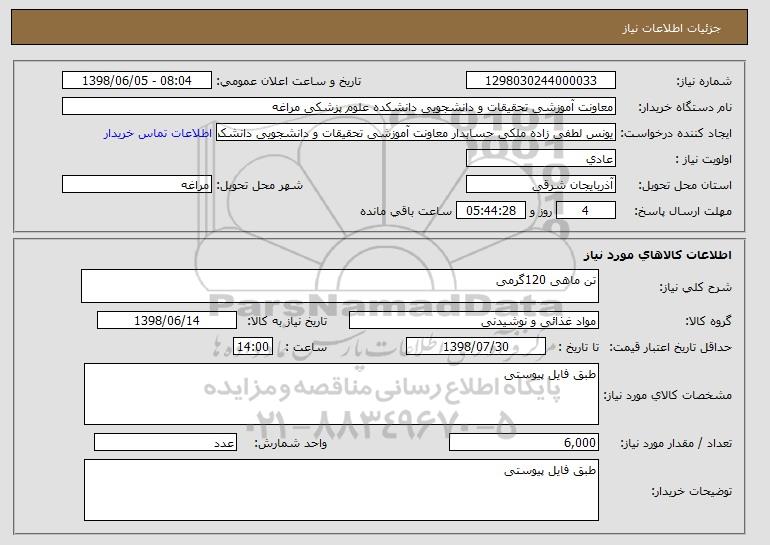Click the تاریخ نیاز به کالا field 1398/06/14
This screenshot has width=770, height=545.
(x=167, y=321)
